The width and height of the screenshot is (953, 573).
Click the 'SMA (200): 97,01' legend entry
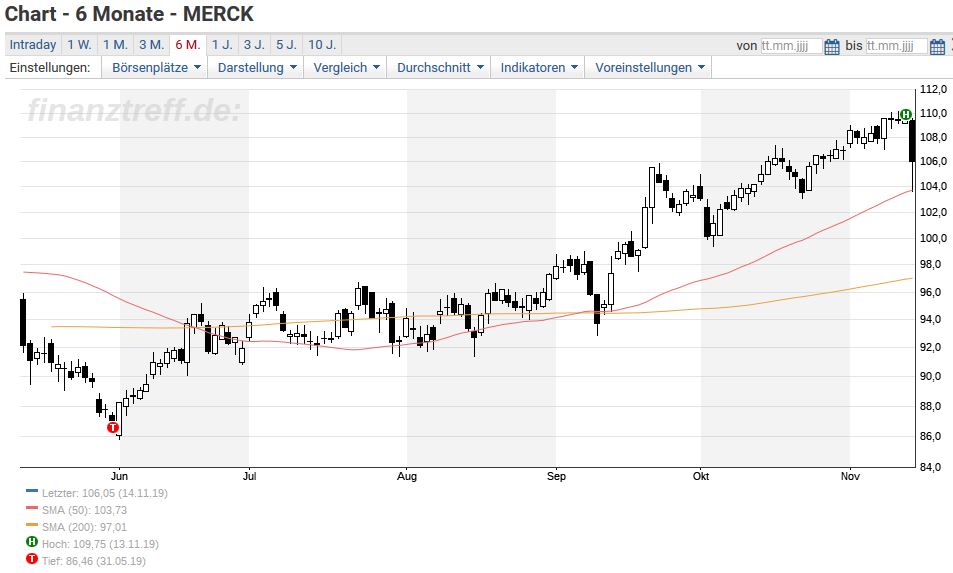[84, 527]
